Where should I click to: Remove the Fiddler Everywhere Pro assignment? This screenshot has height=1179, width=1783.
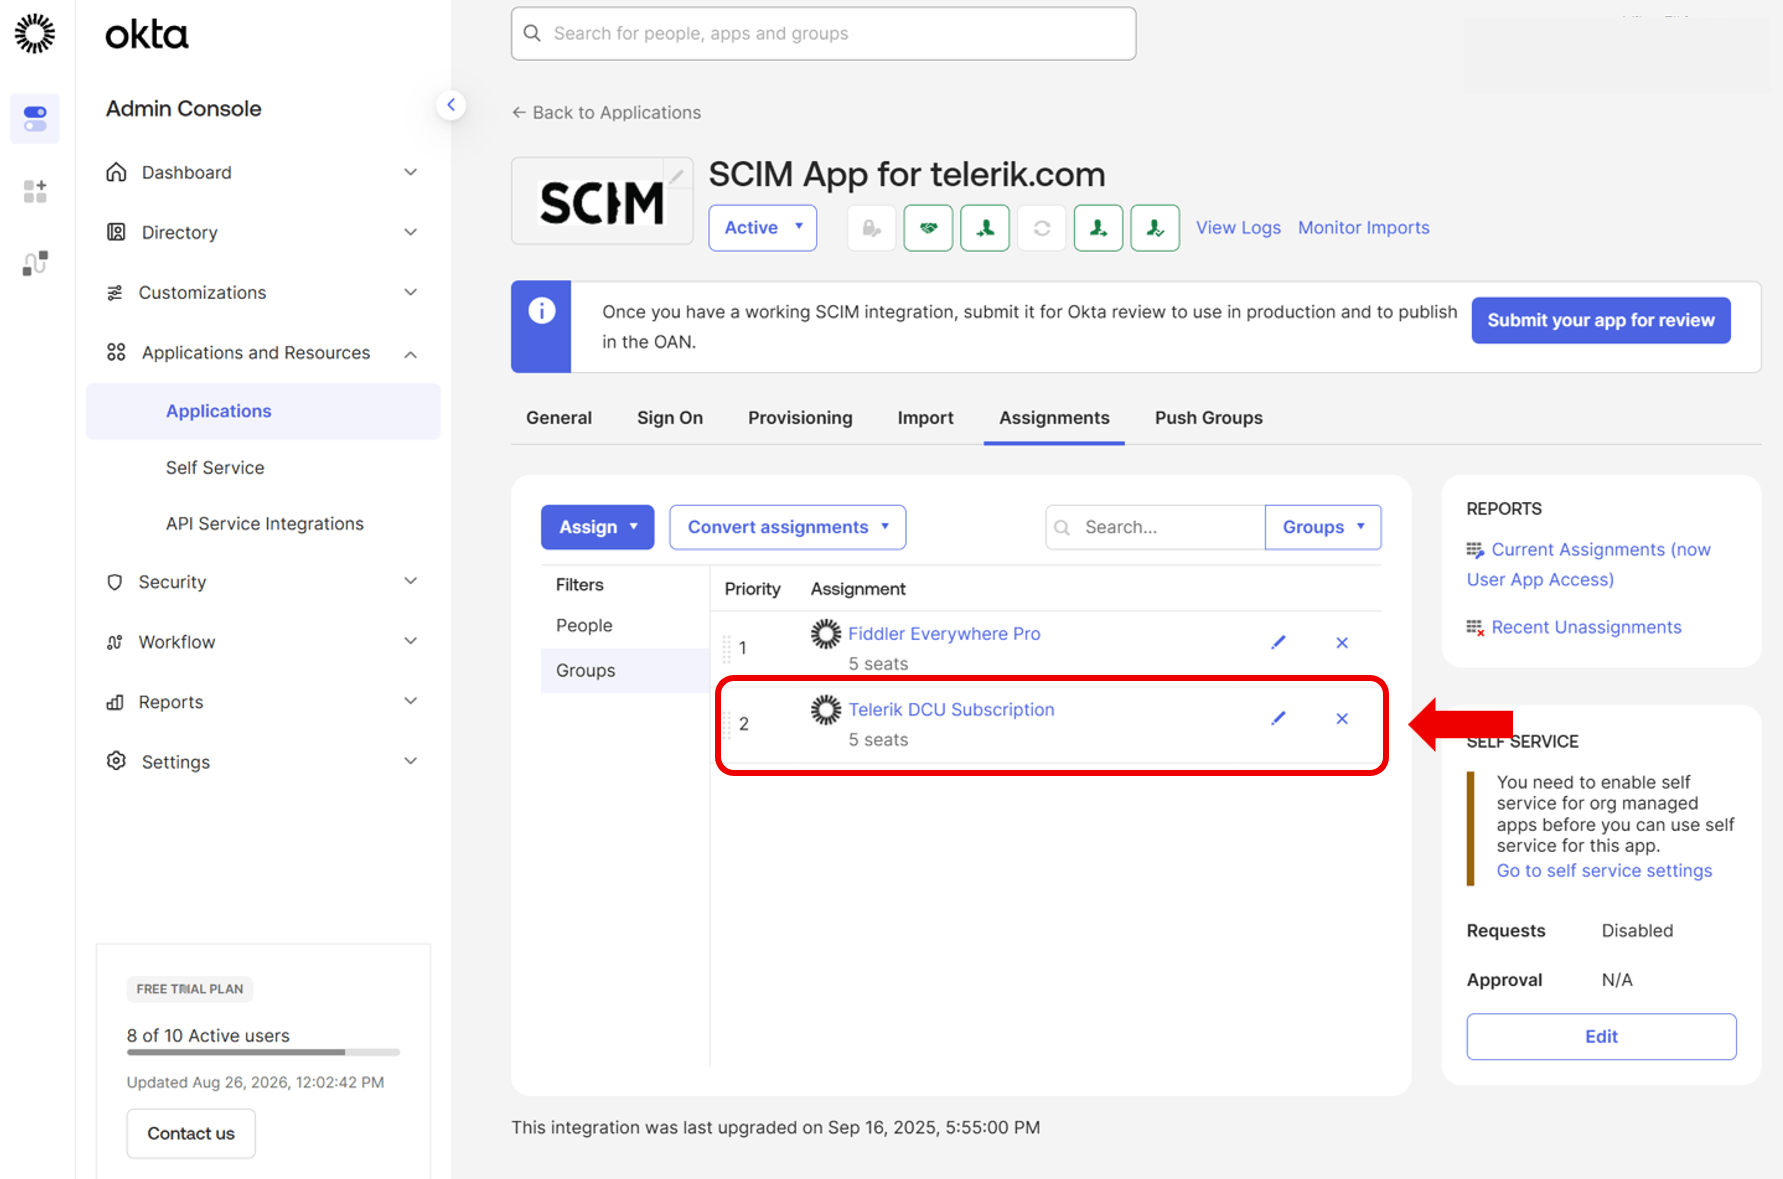(1342, 643)
